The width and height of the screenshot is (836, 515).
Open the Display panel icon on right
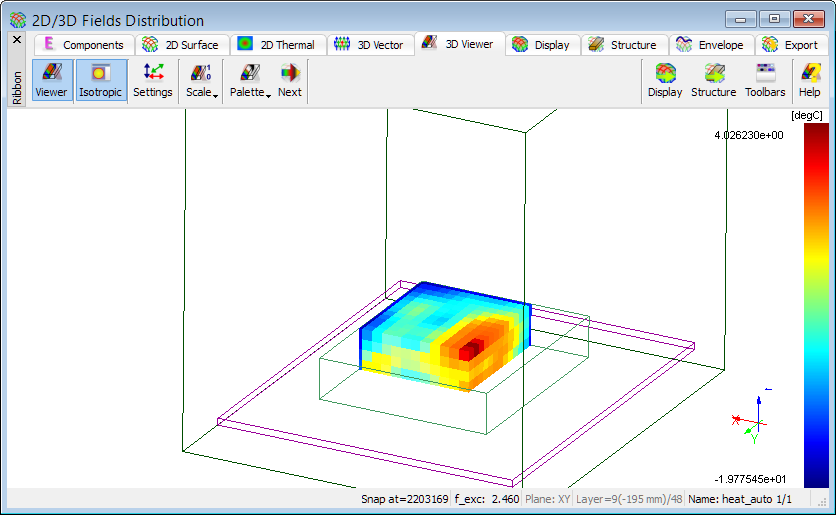tap(664, 80)
